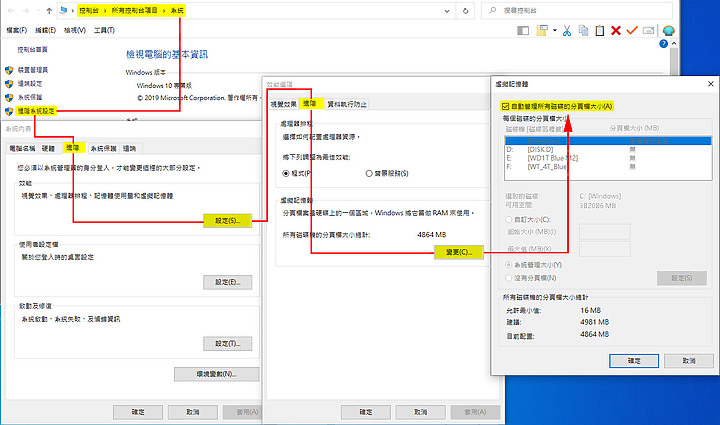
Task: Open view options dropdown arrow in toolbar
Action: click(x=555, y=31)
